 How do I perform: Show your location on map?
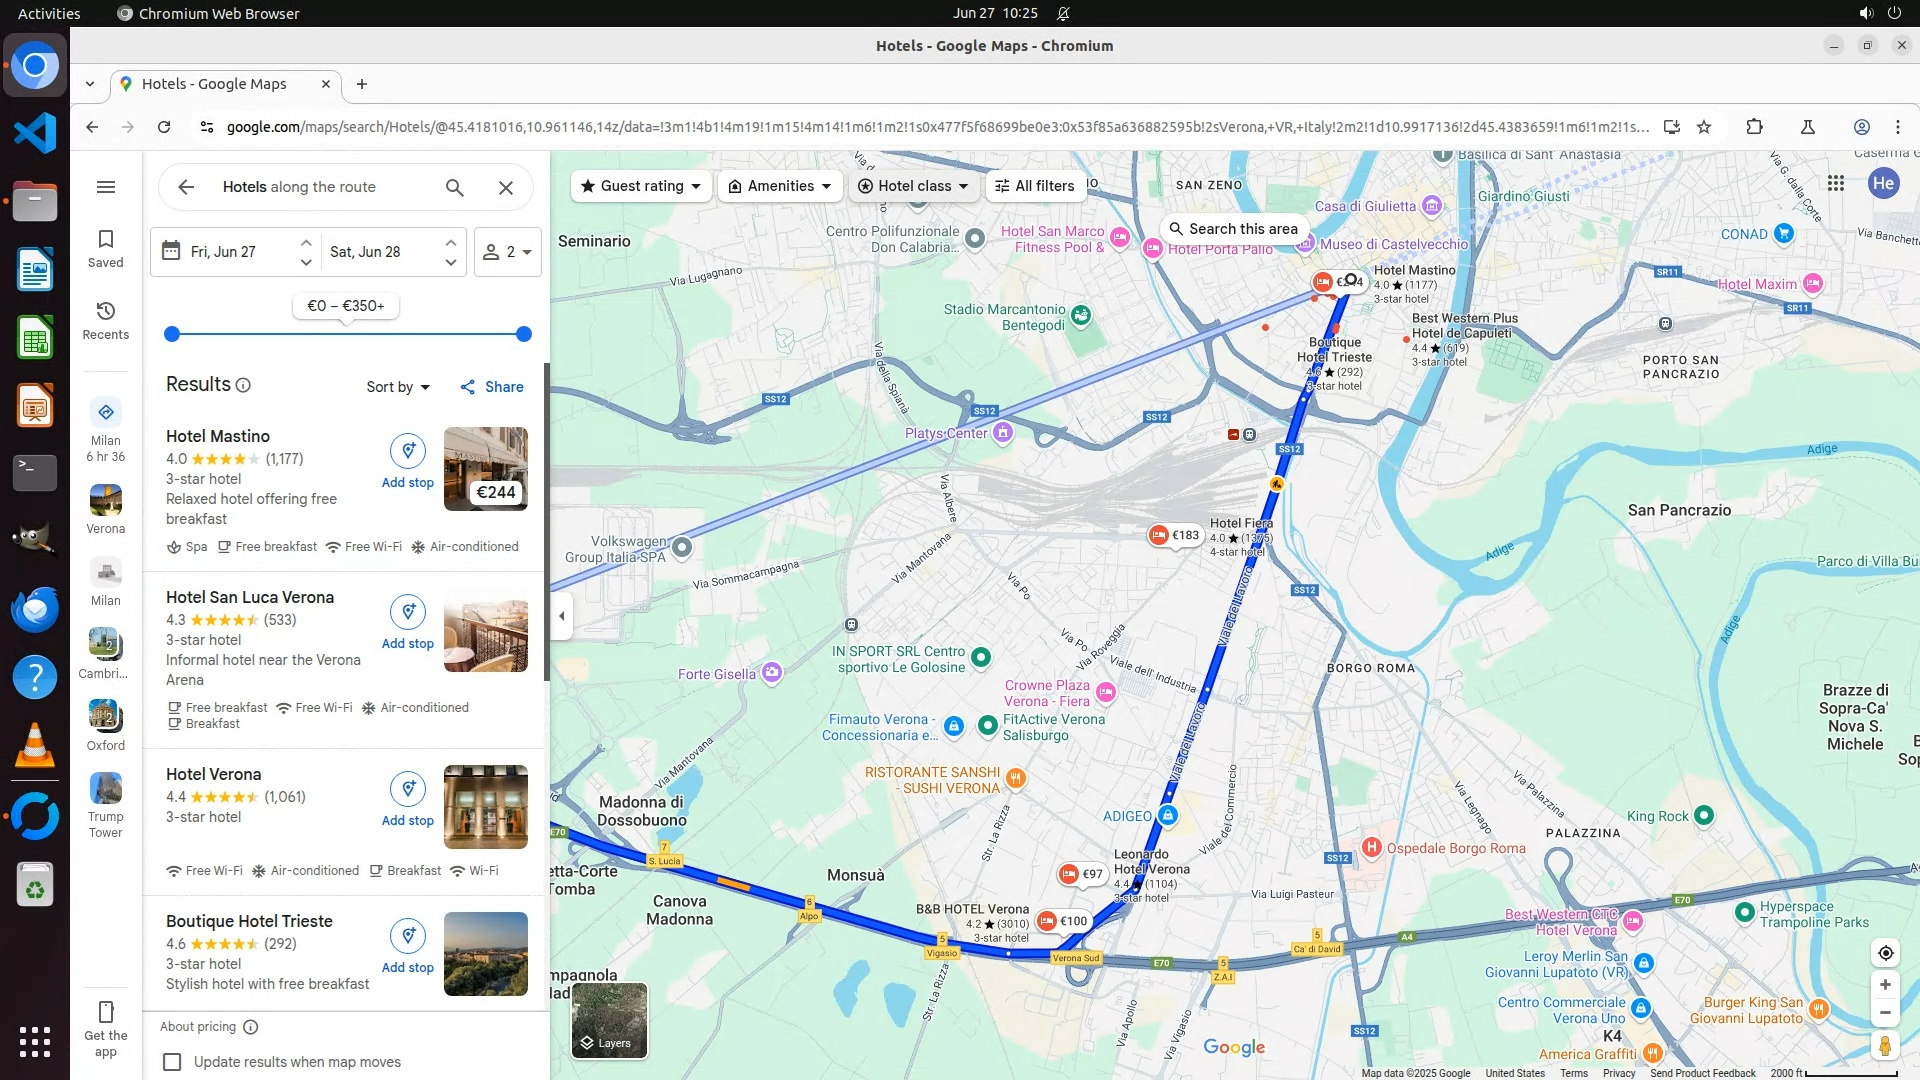(x=1885, y=953)
